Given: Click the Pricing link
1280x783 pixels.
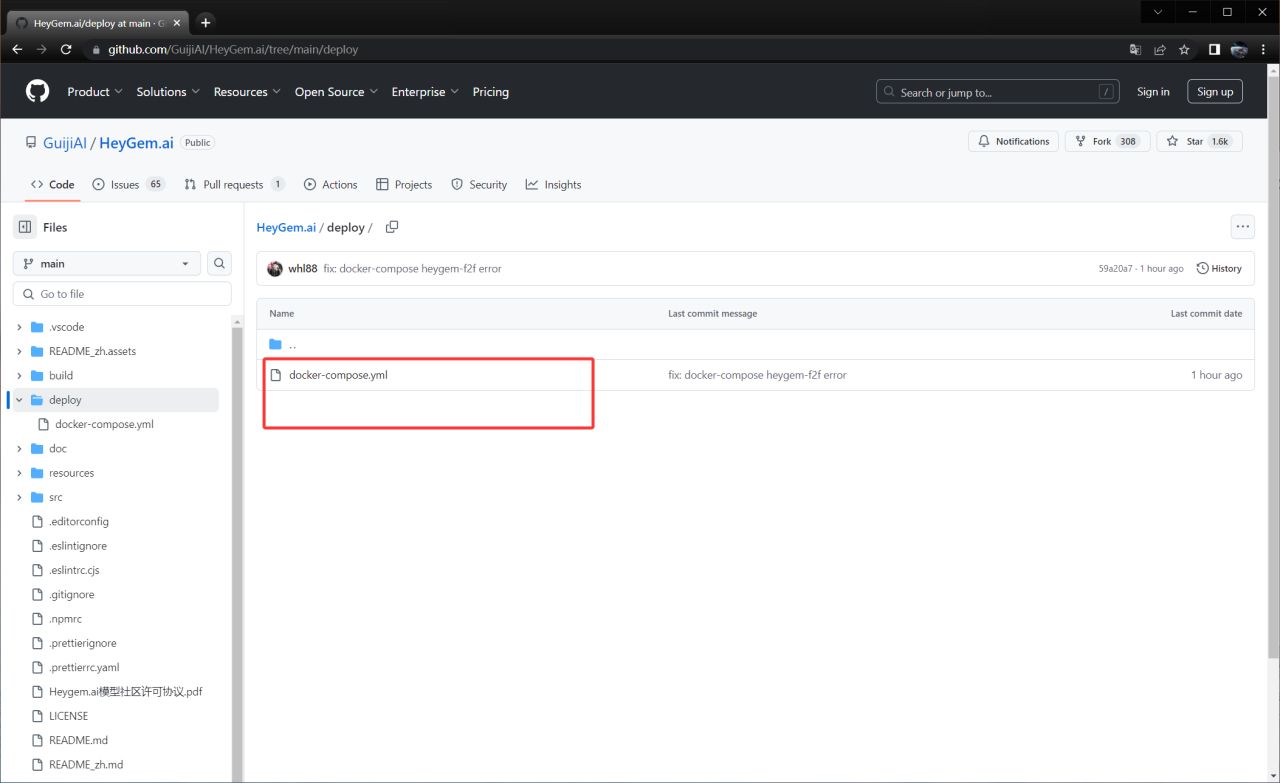Looking at the screenshot, I should click(490, 91).
